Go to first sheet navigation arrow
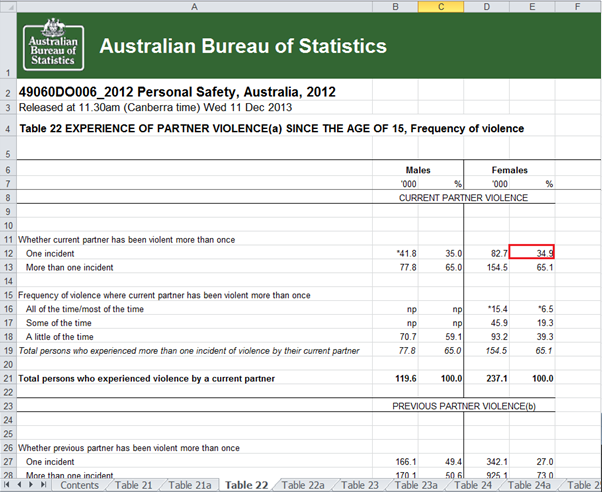The height and width of the screenshot is (492, 602). 7,485
